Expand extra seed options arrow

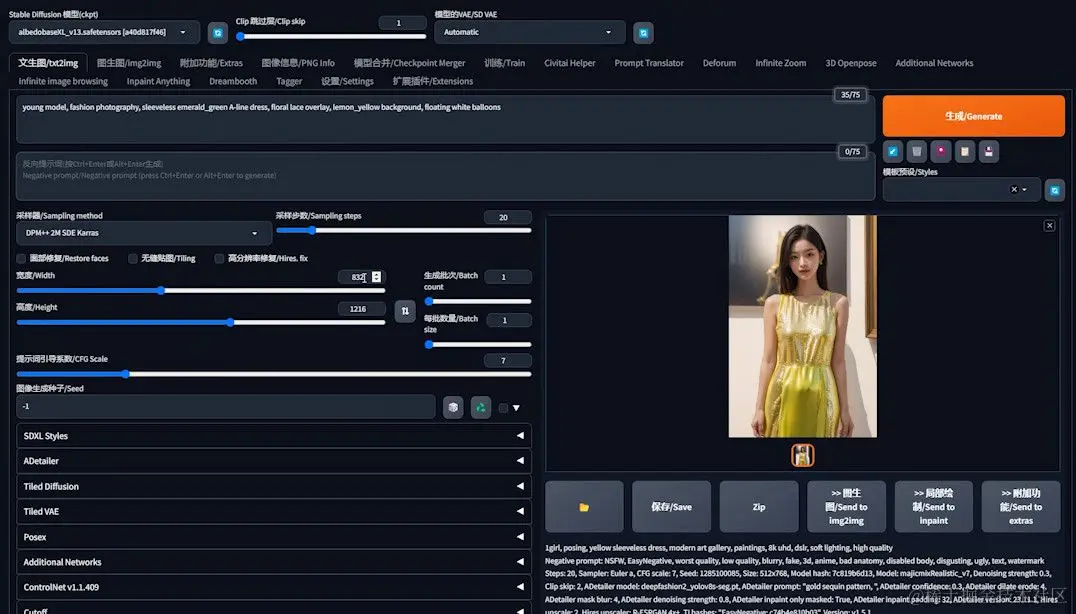(x=516, y=408)
